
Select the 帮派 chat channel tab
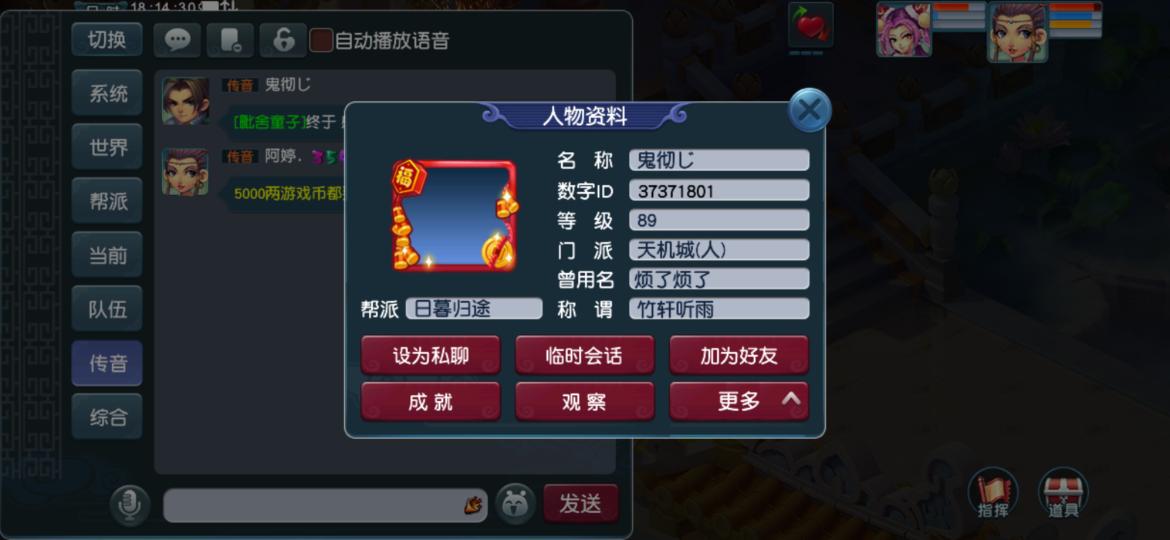pos(107,201)
